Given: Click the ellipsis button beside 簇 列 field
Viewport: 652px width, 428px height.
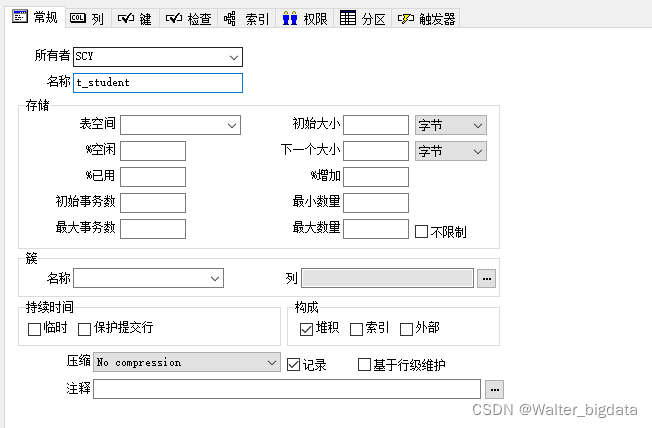Looking at the screenshot, I should [487, 278].
